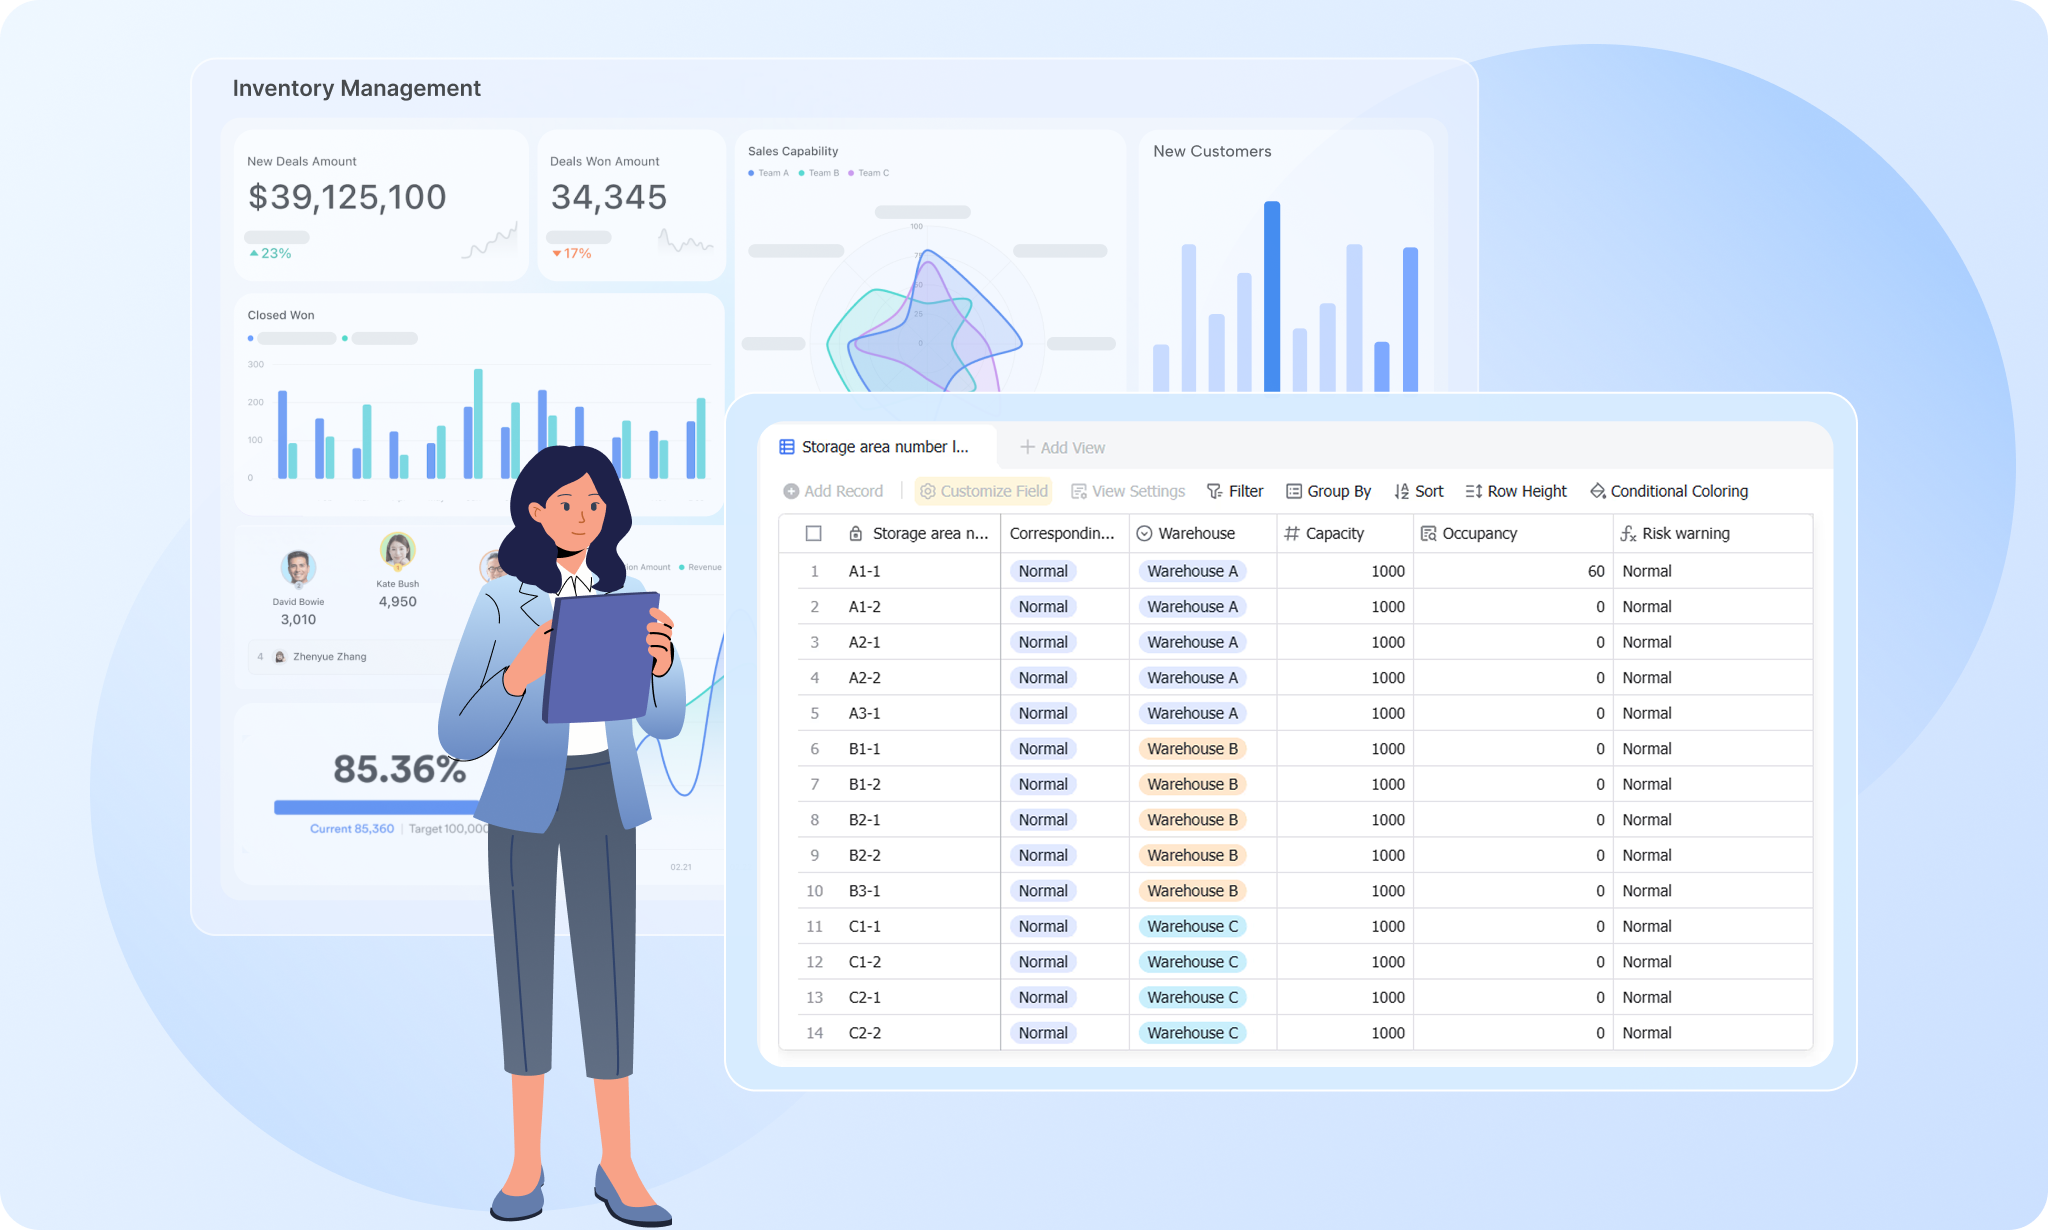Open the Sort menu
The width and height of the screenshot is (2048, 1230).
[x=1419, y=491]
